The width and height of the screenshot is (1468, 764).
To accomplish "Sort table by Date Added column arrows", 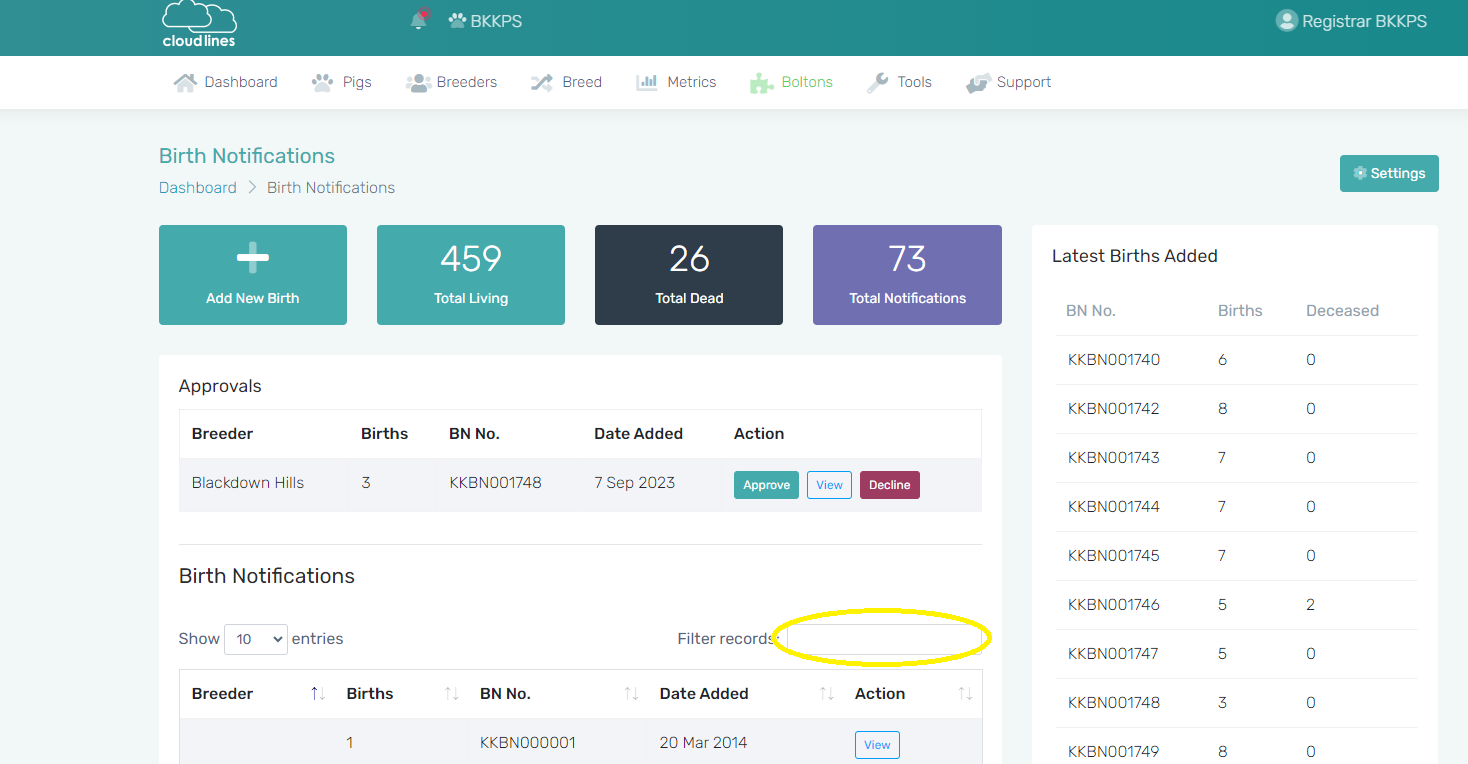I will [x=827, y=694].
